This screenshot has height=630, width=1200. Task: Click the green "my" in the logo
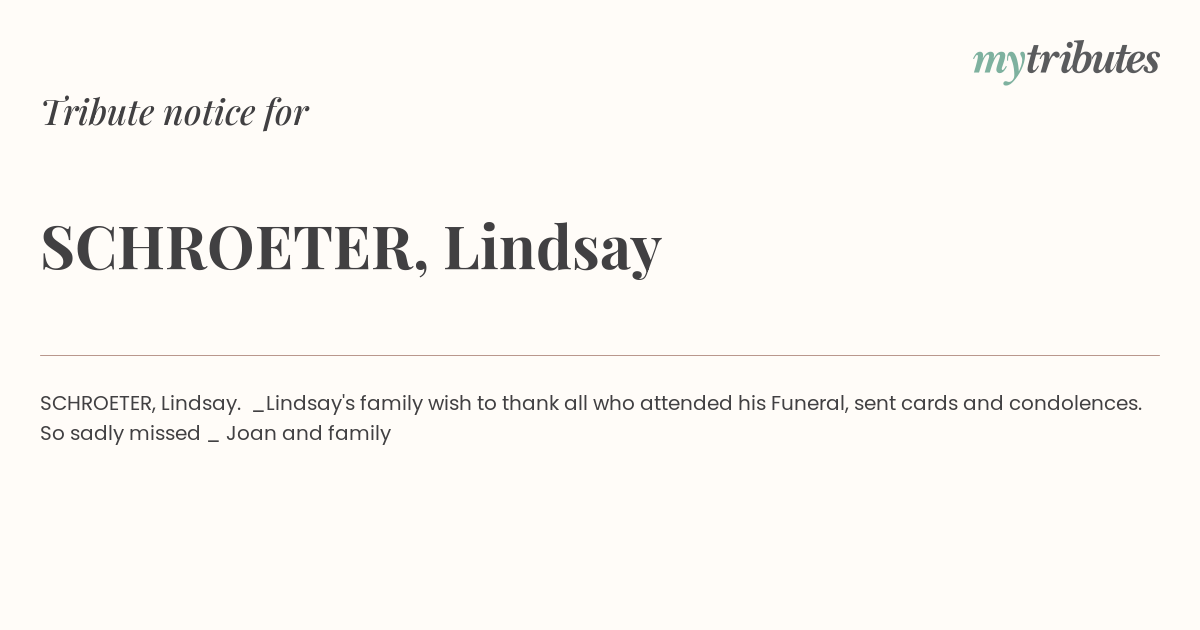coord(999,64)
